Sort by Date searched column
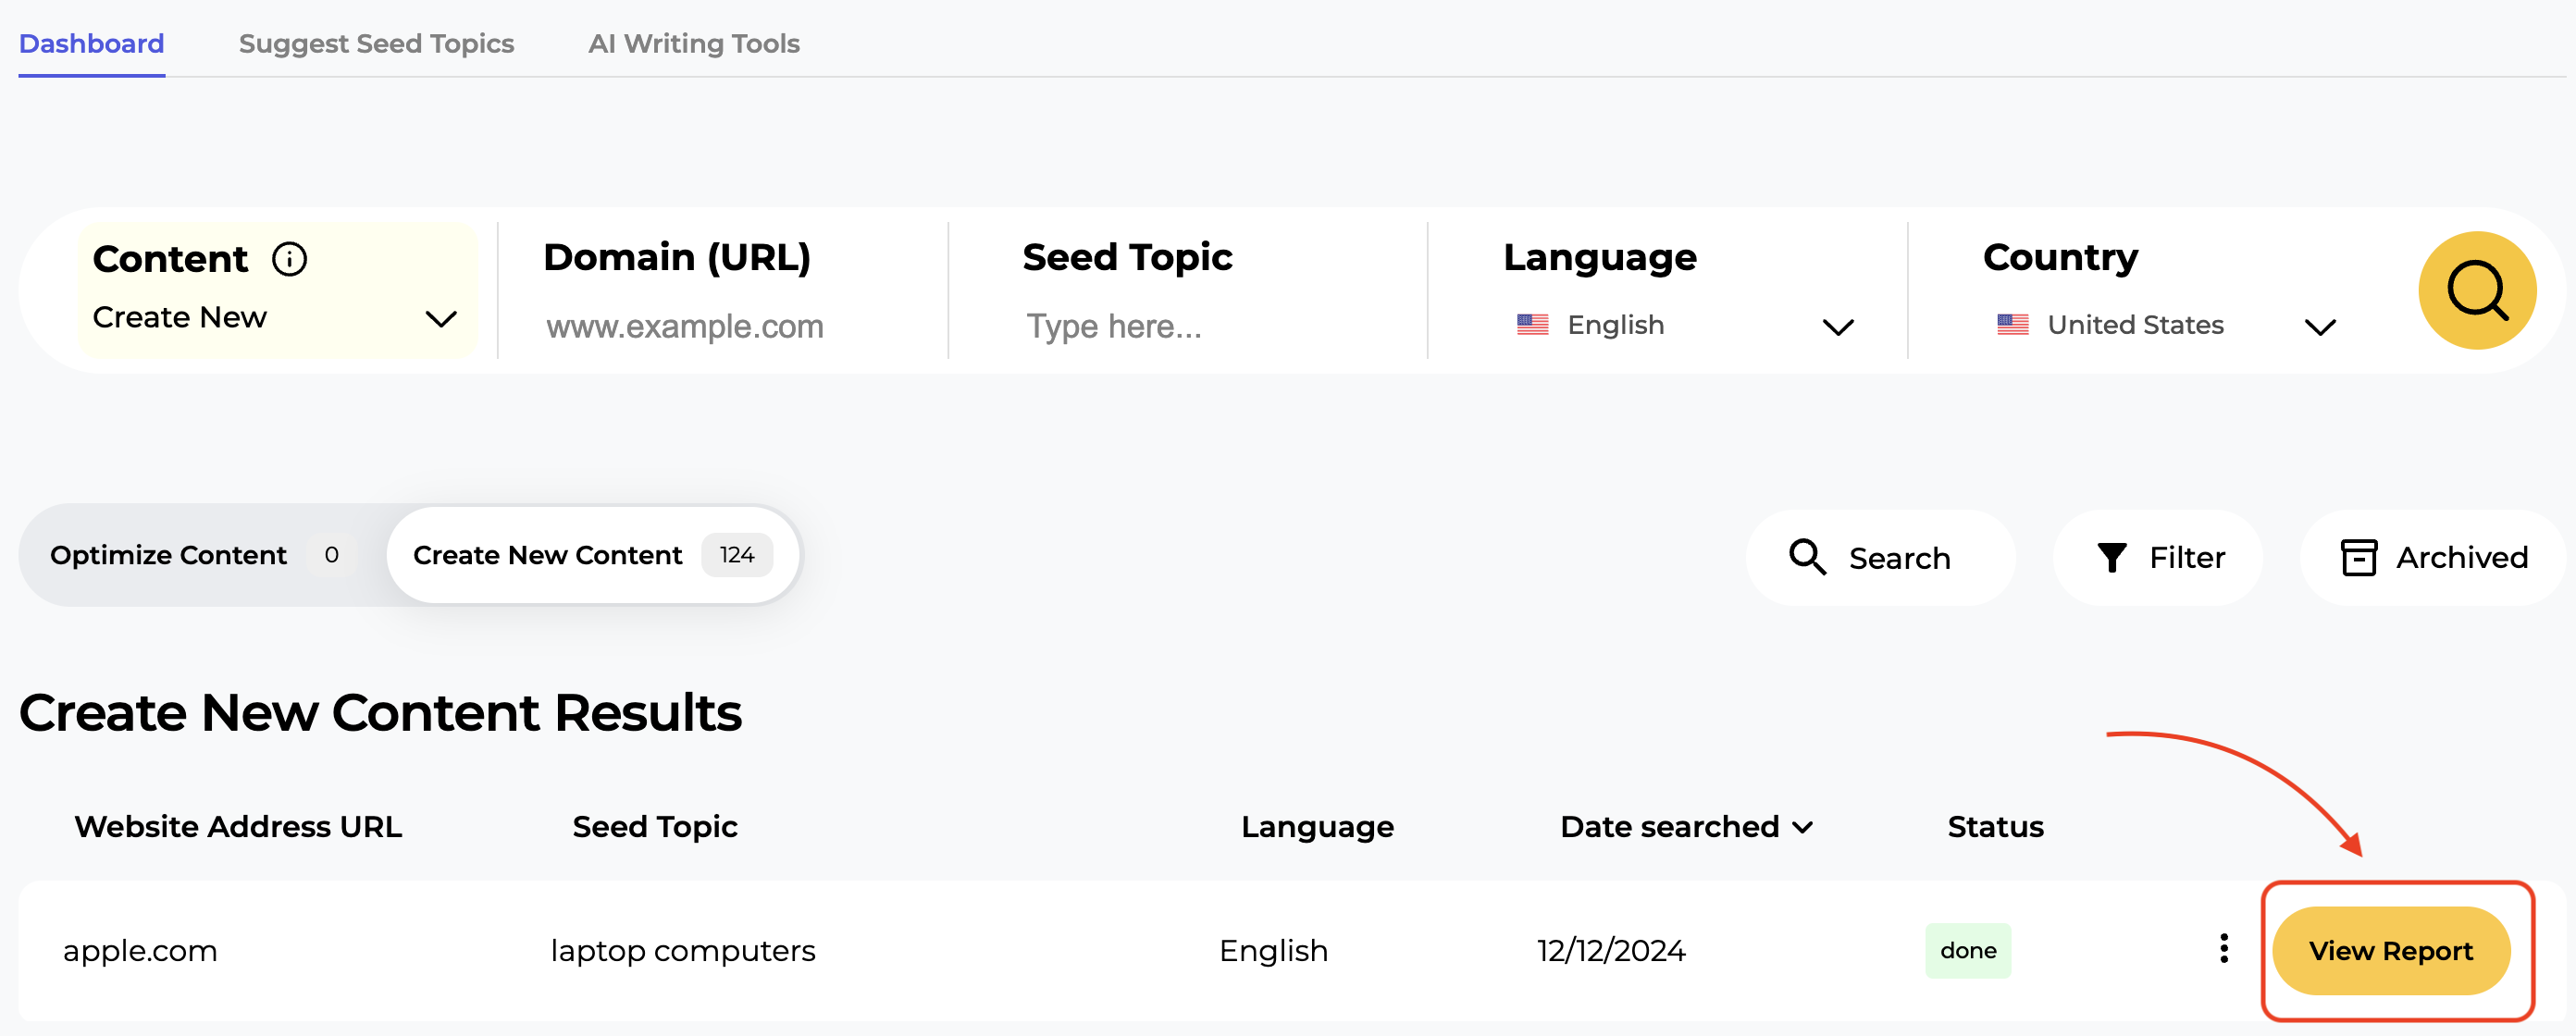The width and height of the screenshot is (2576, 1036). pos(1686,827)
